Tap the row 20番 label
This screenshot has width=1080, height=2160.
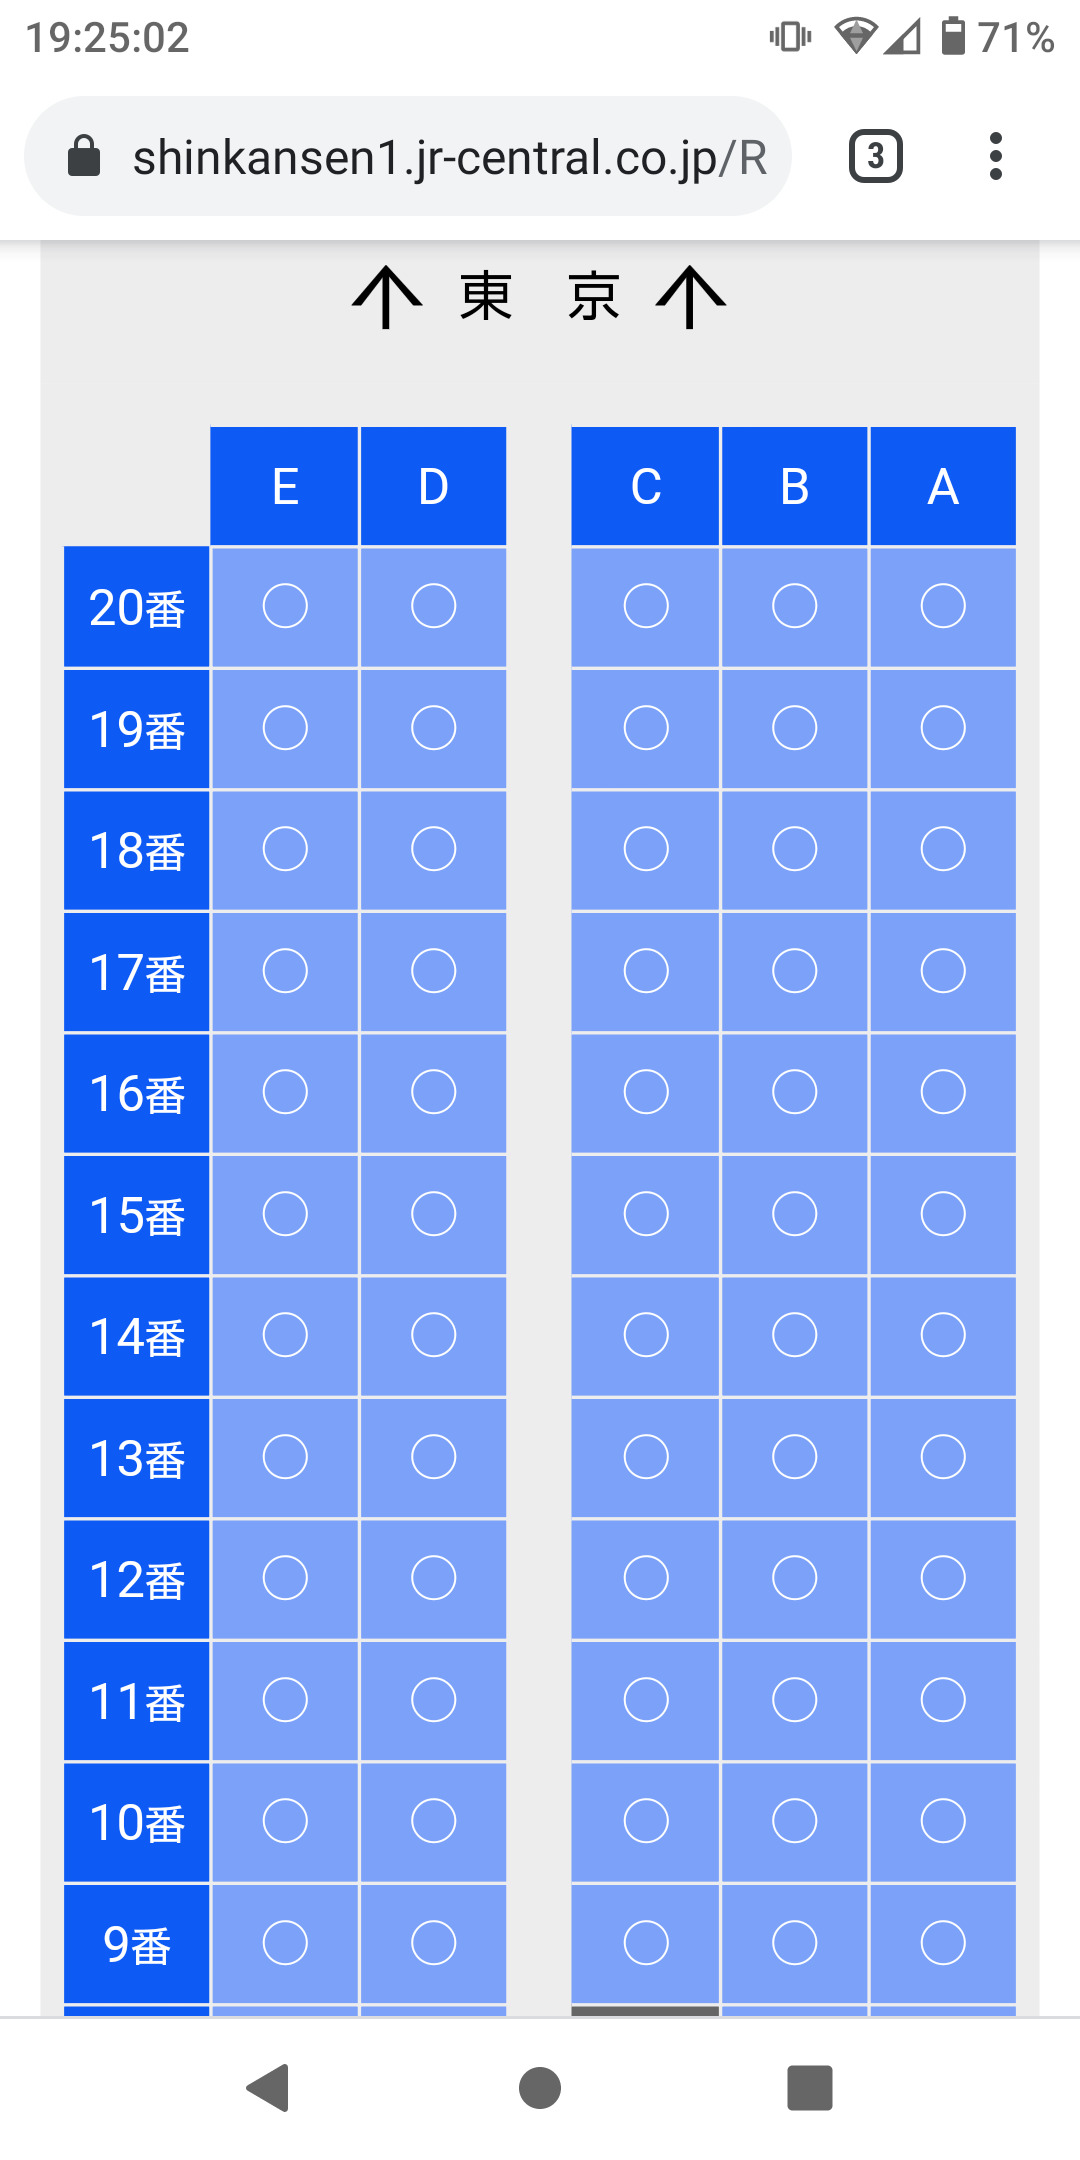tap(137, 607)
